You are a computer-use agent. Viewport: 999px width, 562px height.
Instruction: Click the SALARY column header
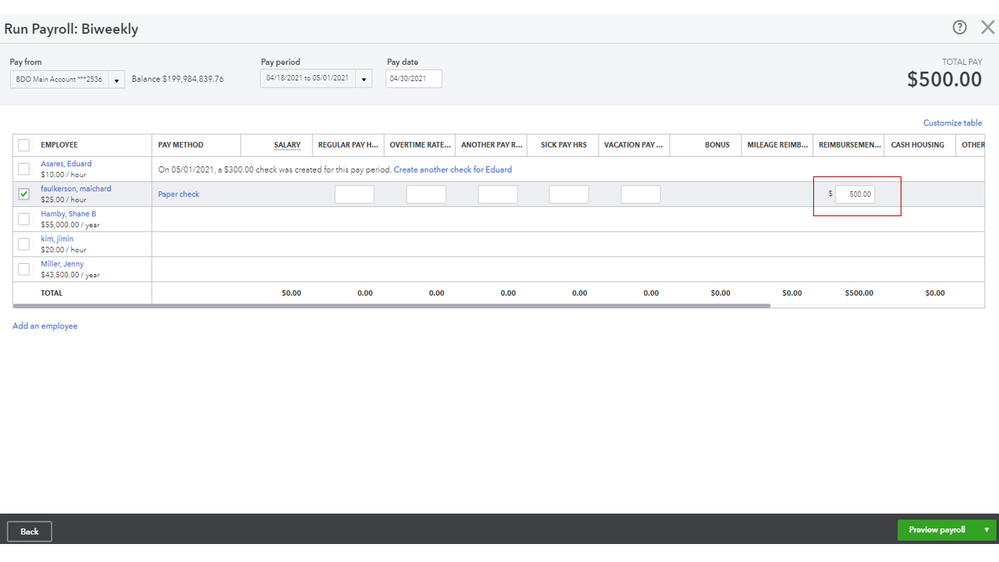pos(287,145)
